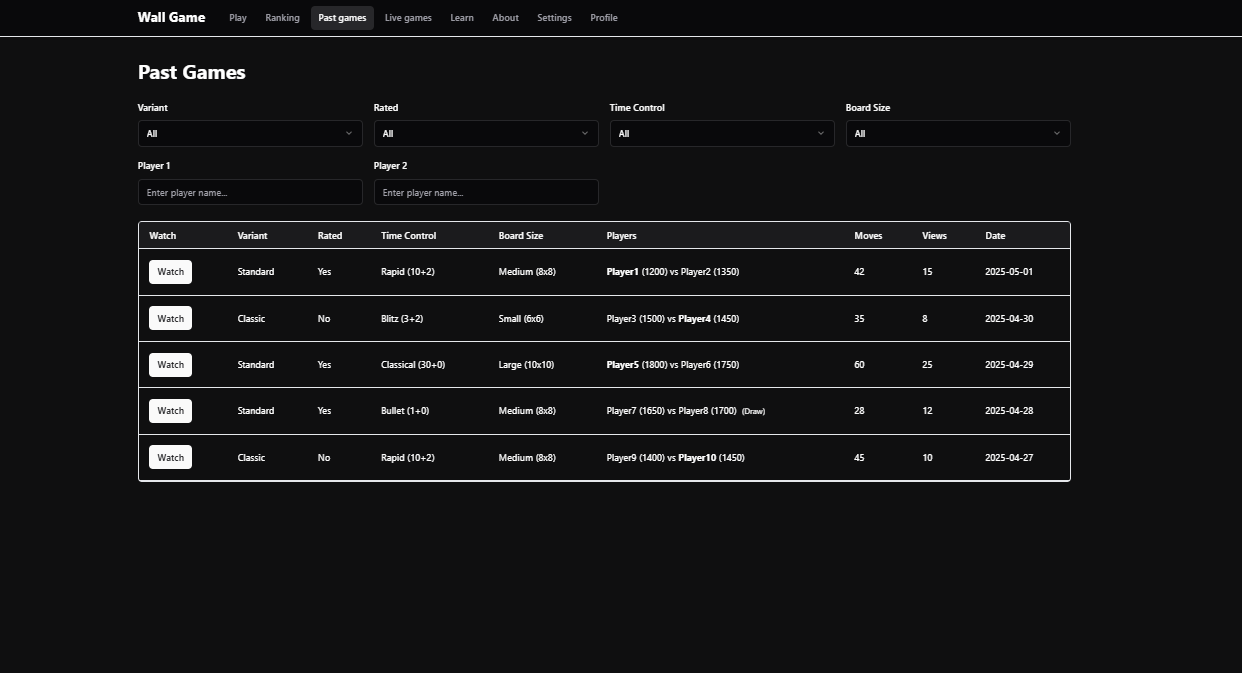Open the Ranking page
This screenshot has height=673, width=1242.
coord(282,18)
